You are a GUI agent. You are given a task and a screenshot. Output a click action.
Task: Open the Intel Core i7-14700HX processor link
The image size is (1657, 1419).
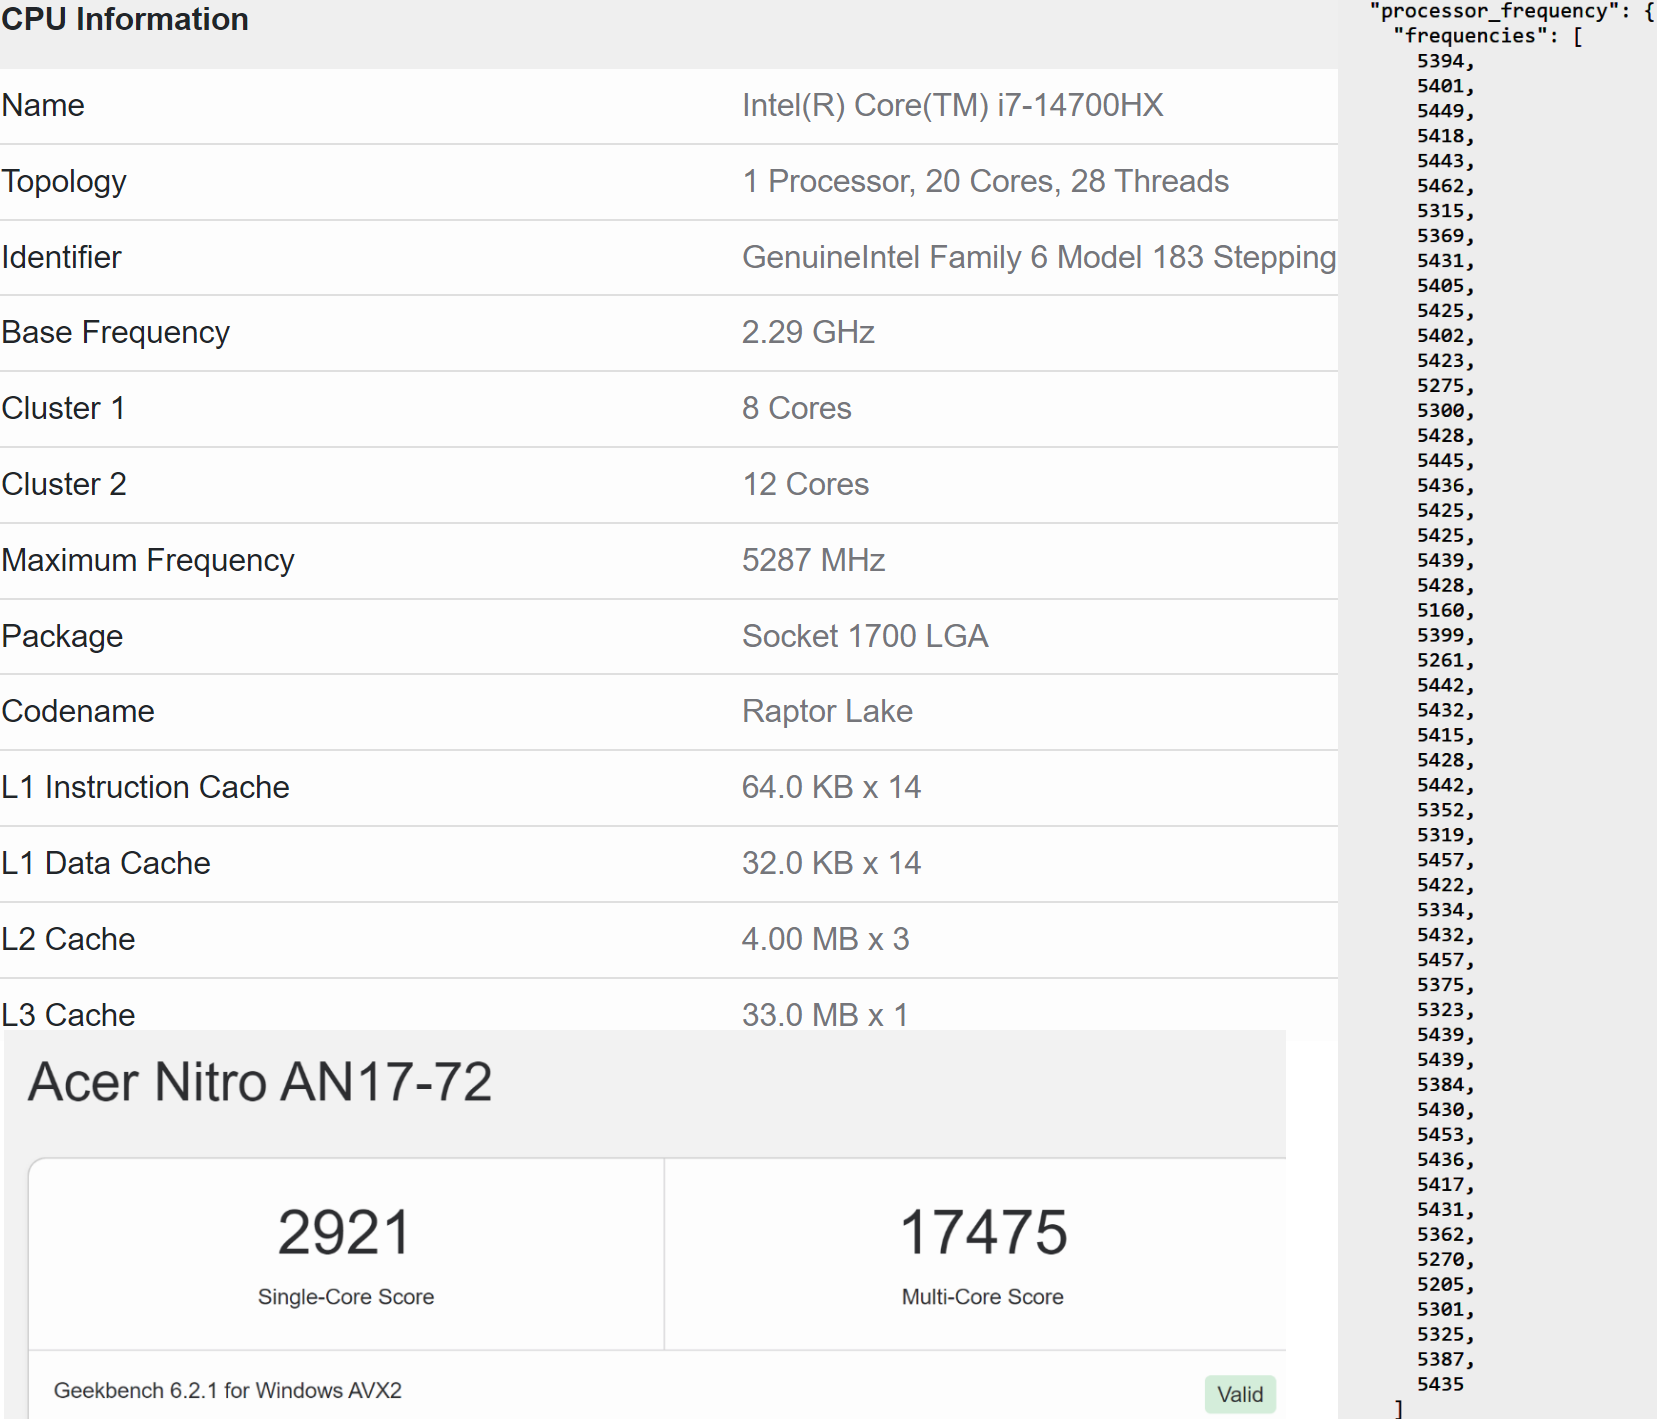point(951,105)
